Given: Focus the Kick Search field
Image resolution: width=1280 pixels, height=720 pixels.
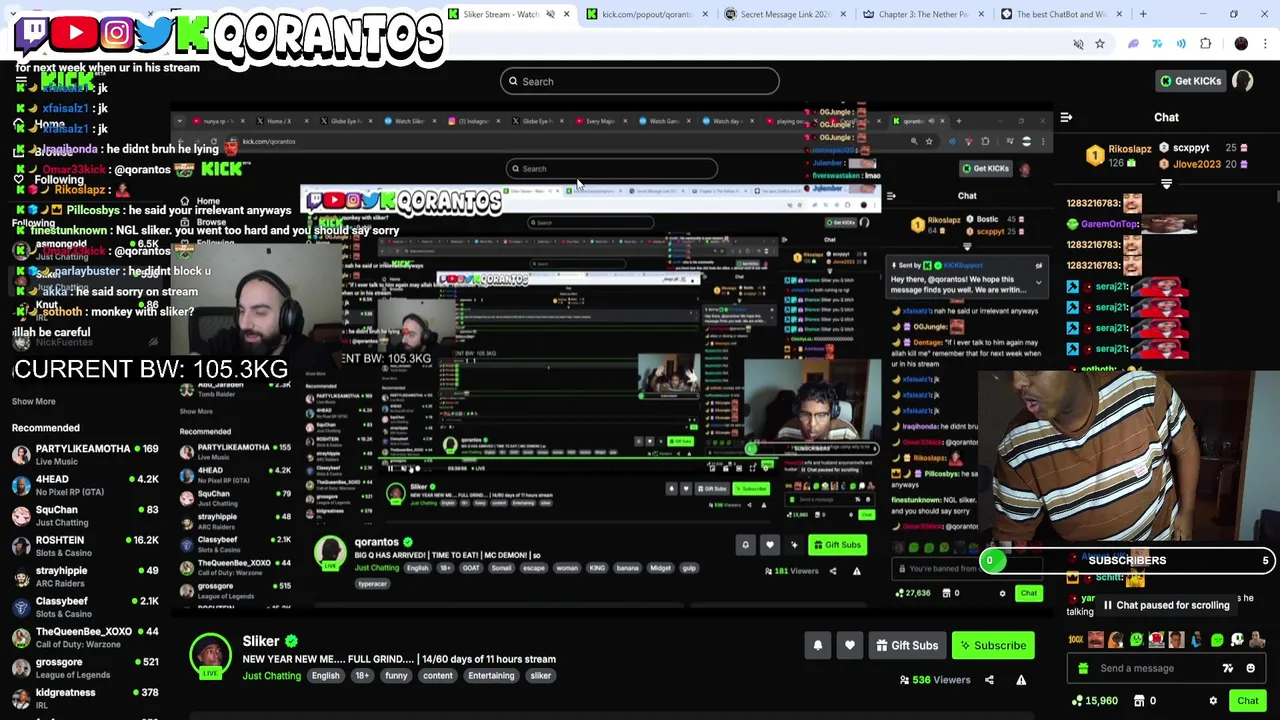Looking at the screenshot, I should [640, 81].
